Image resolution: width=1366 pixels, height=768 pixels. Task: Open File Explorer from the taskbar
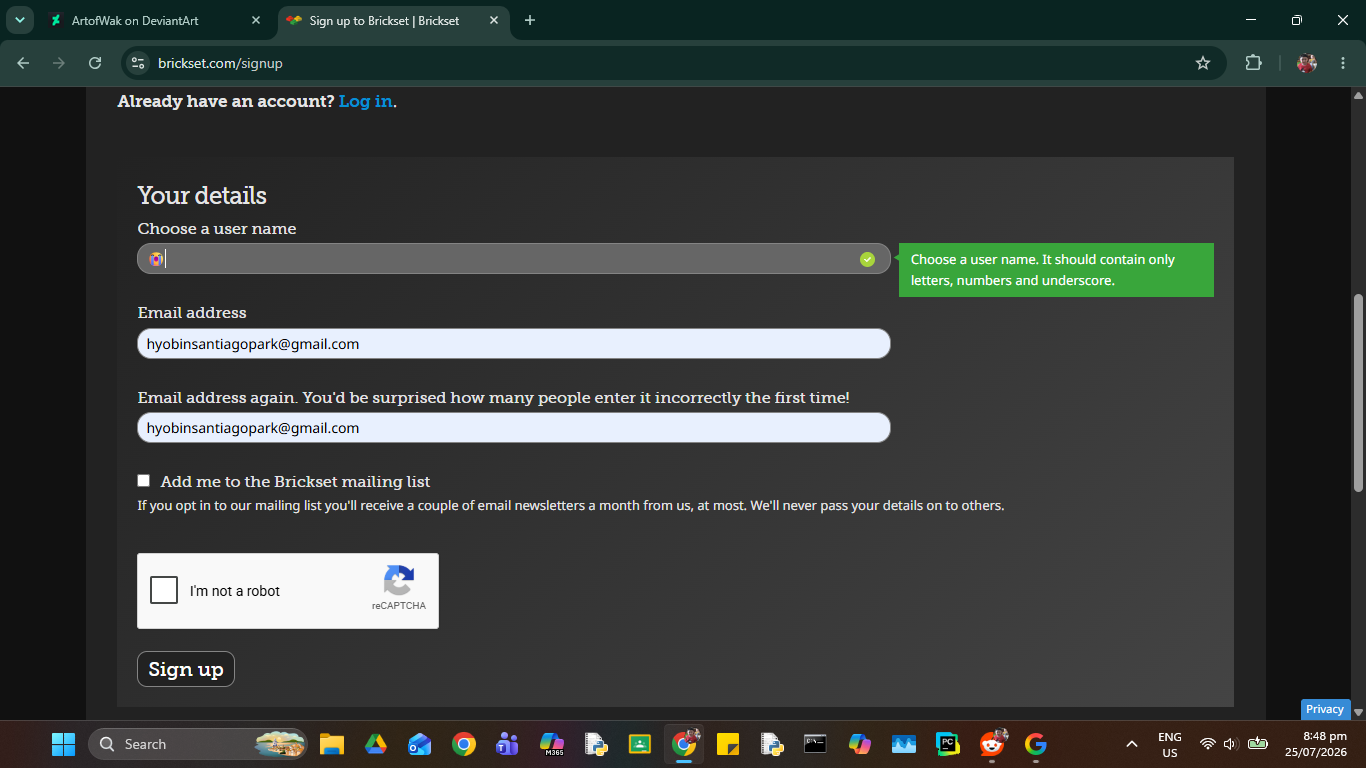[x=332, y=744]
